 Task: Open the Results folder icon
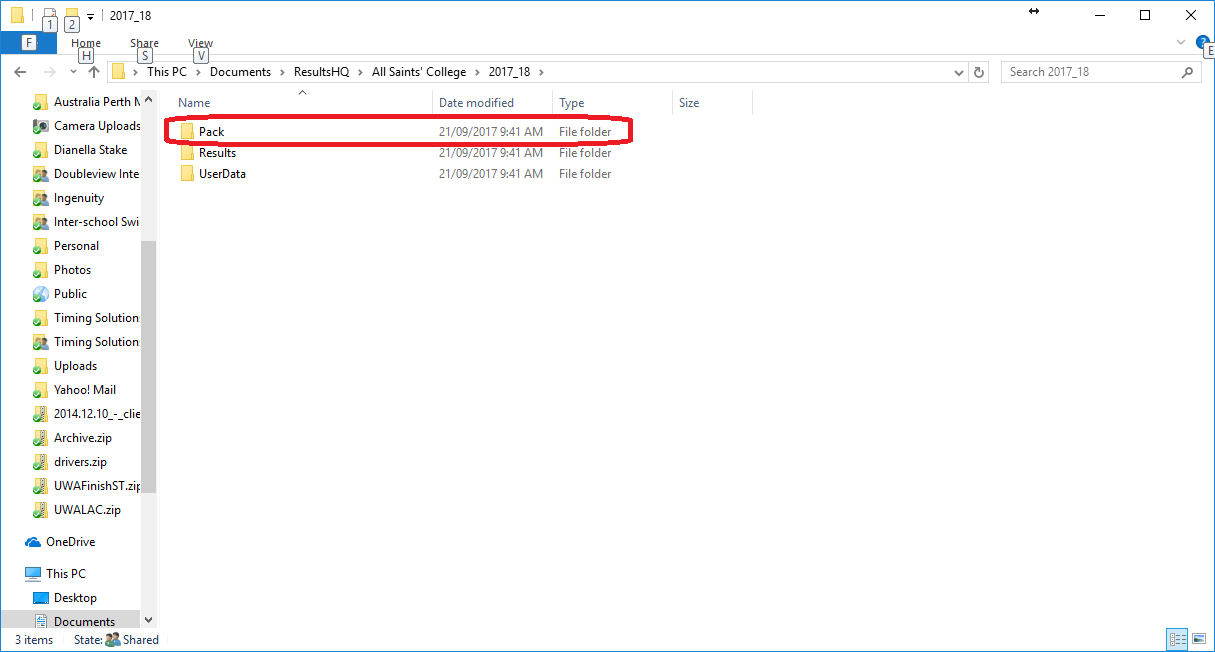coord(187,153)
